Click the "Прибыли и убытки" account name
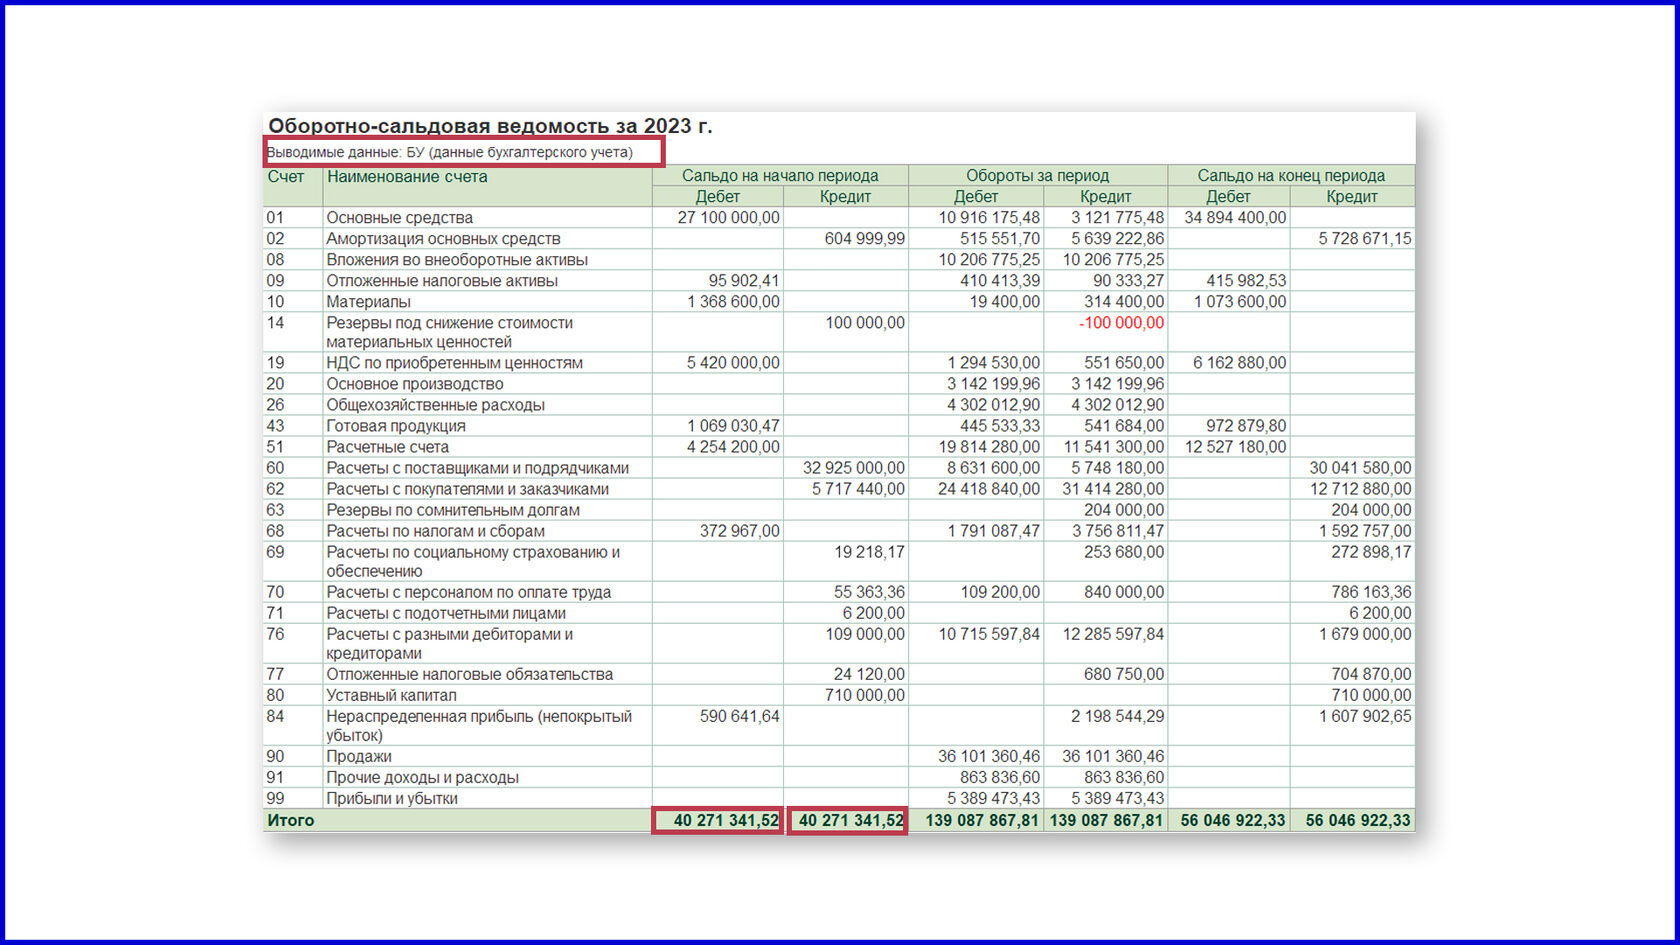Screen dimensions: 1680x945 point(391,799)
